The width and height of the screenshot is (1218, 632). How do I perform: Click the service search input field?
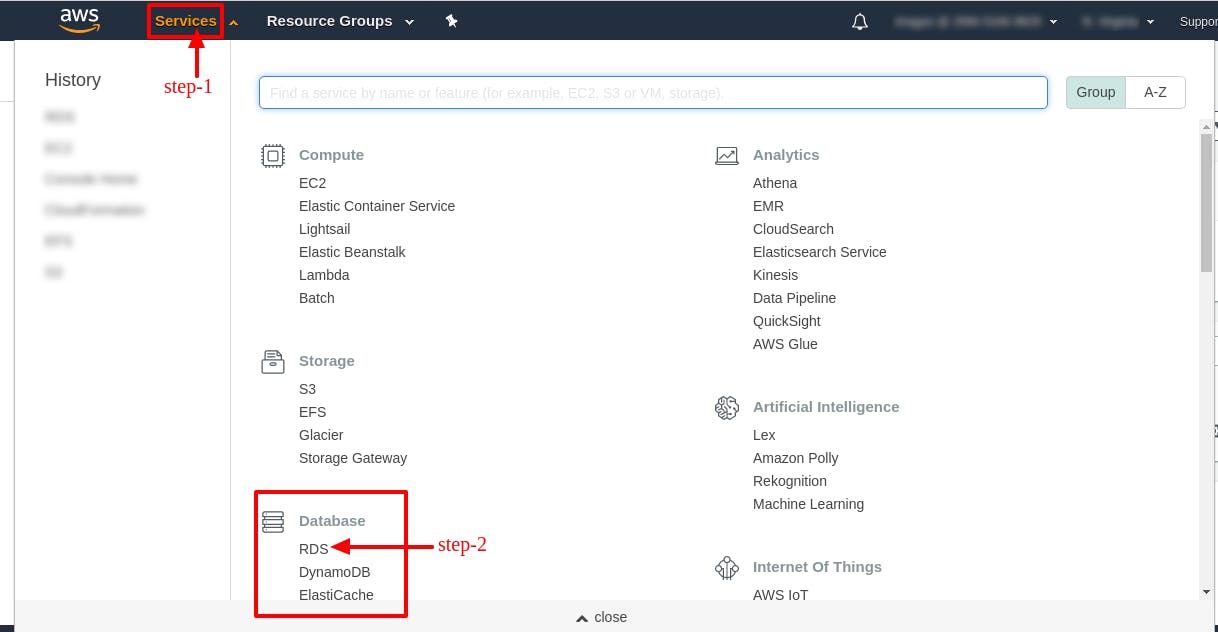coord(653,92)
